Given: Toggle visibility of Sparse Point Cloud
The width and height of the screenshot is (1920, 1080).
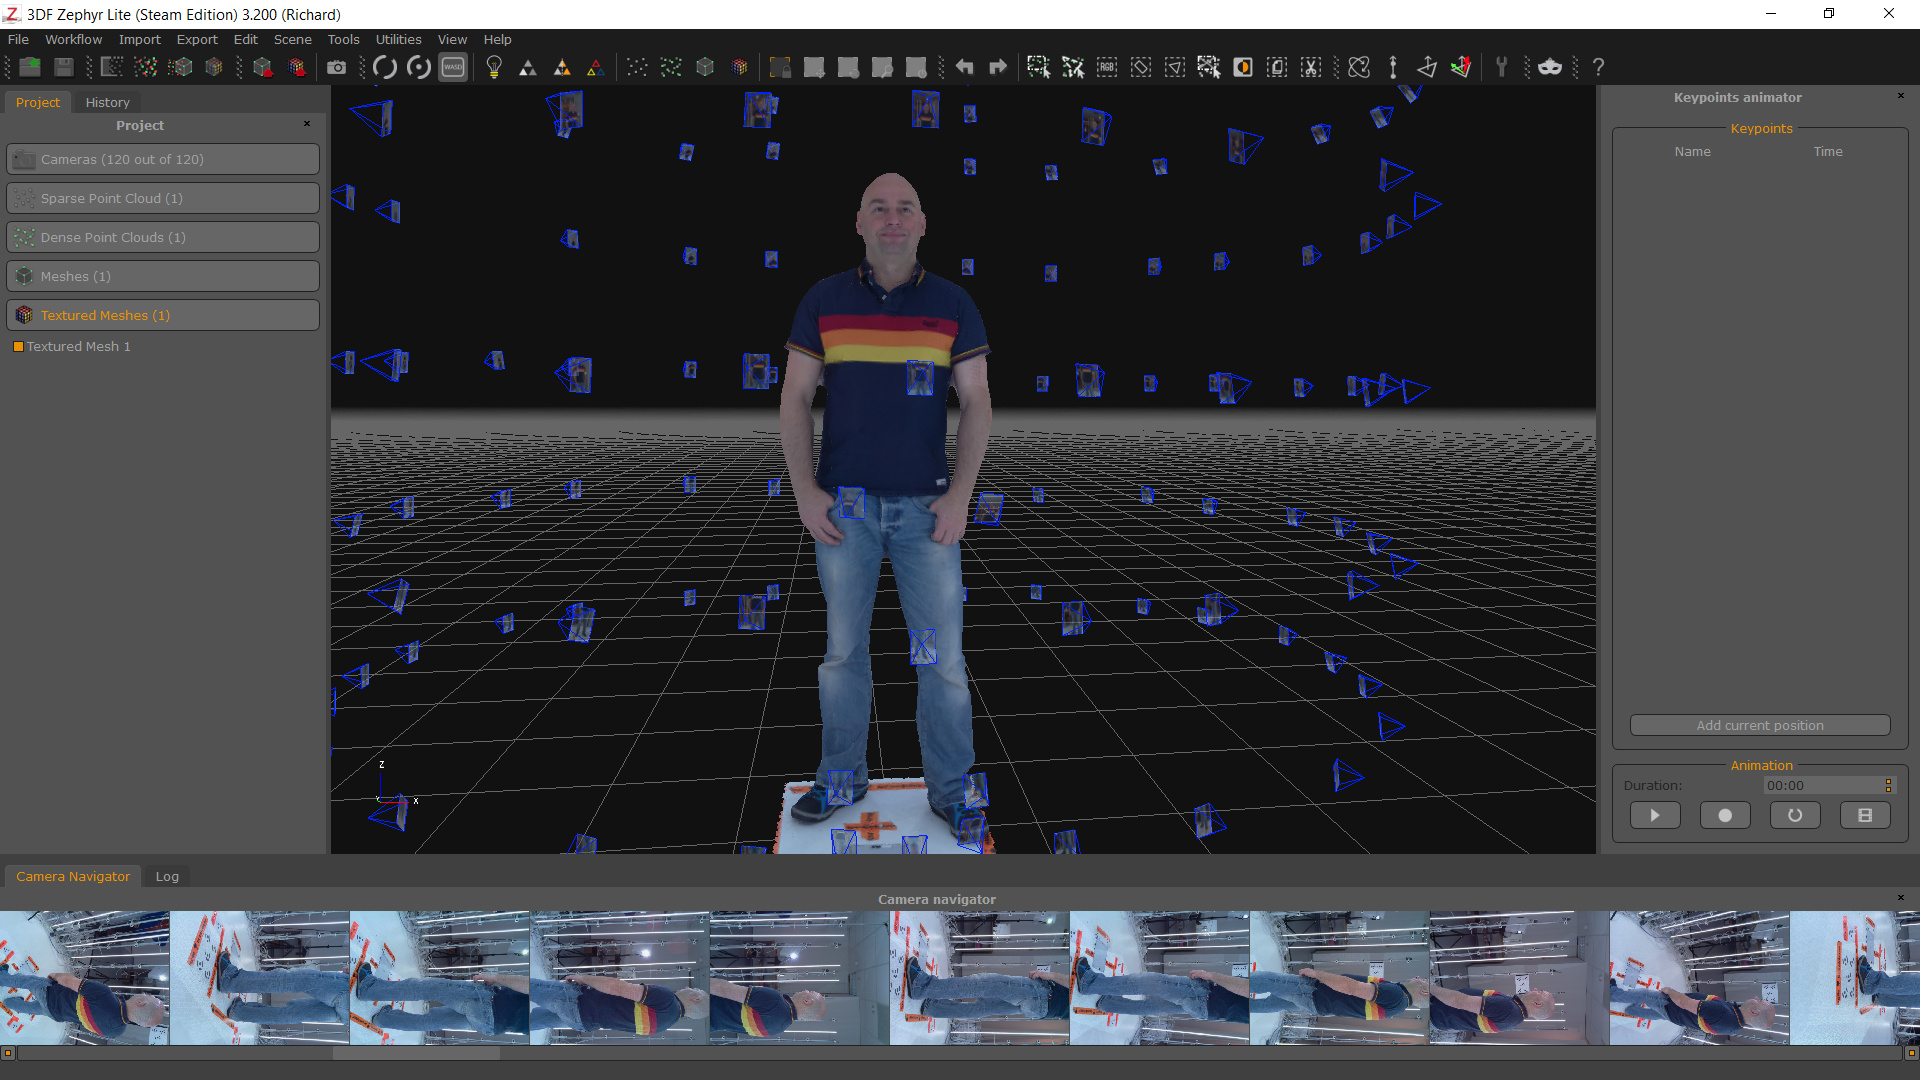Looking at the screenshot, I should [22, 198].
